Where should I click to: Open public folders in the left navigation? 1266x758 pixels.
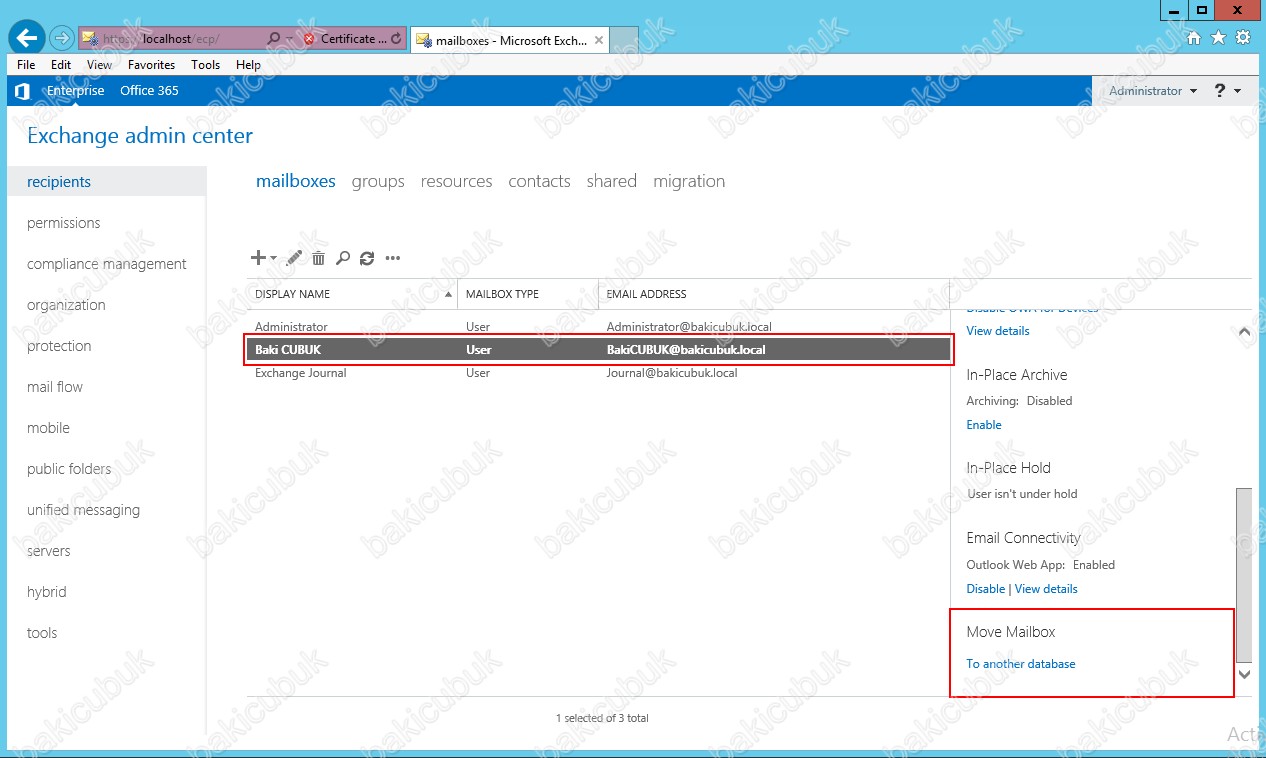[x=69, y=469]
